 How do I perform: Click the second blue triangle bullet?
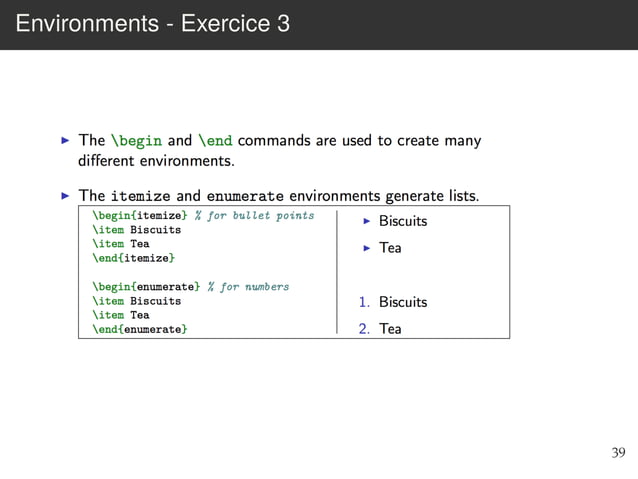click(65, 196)
